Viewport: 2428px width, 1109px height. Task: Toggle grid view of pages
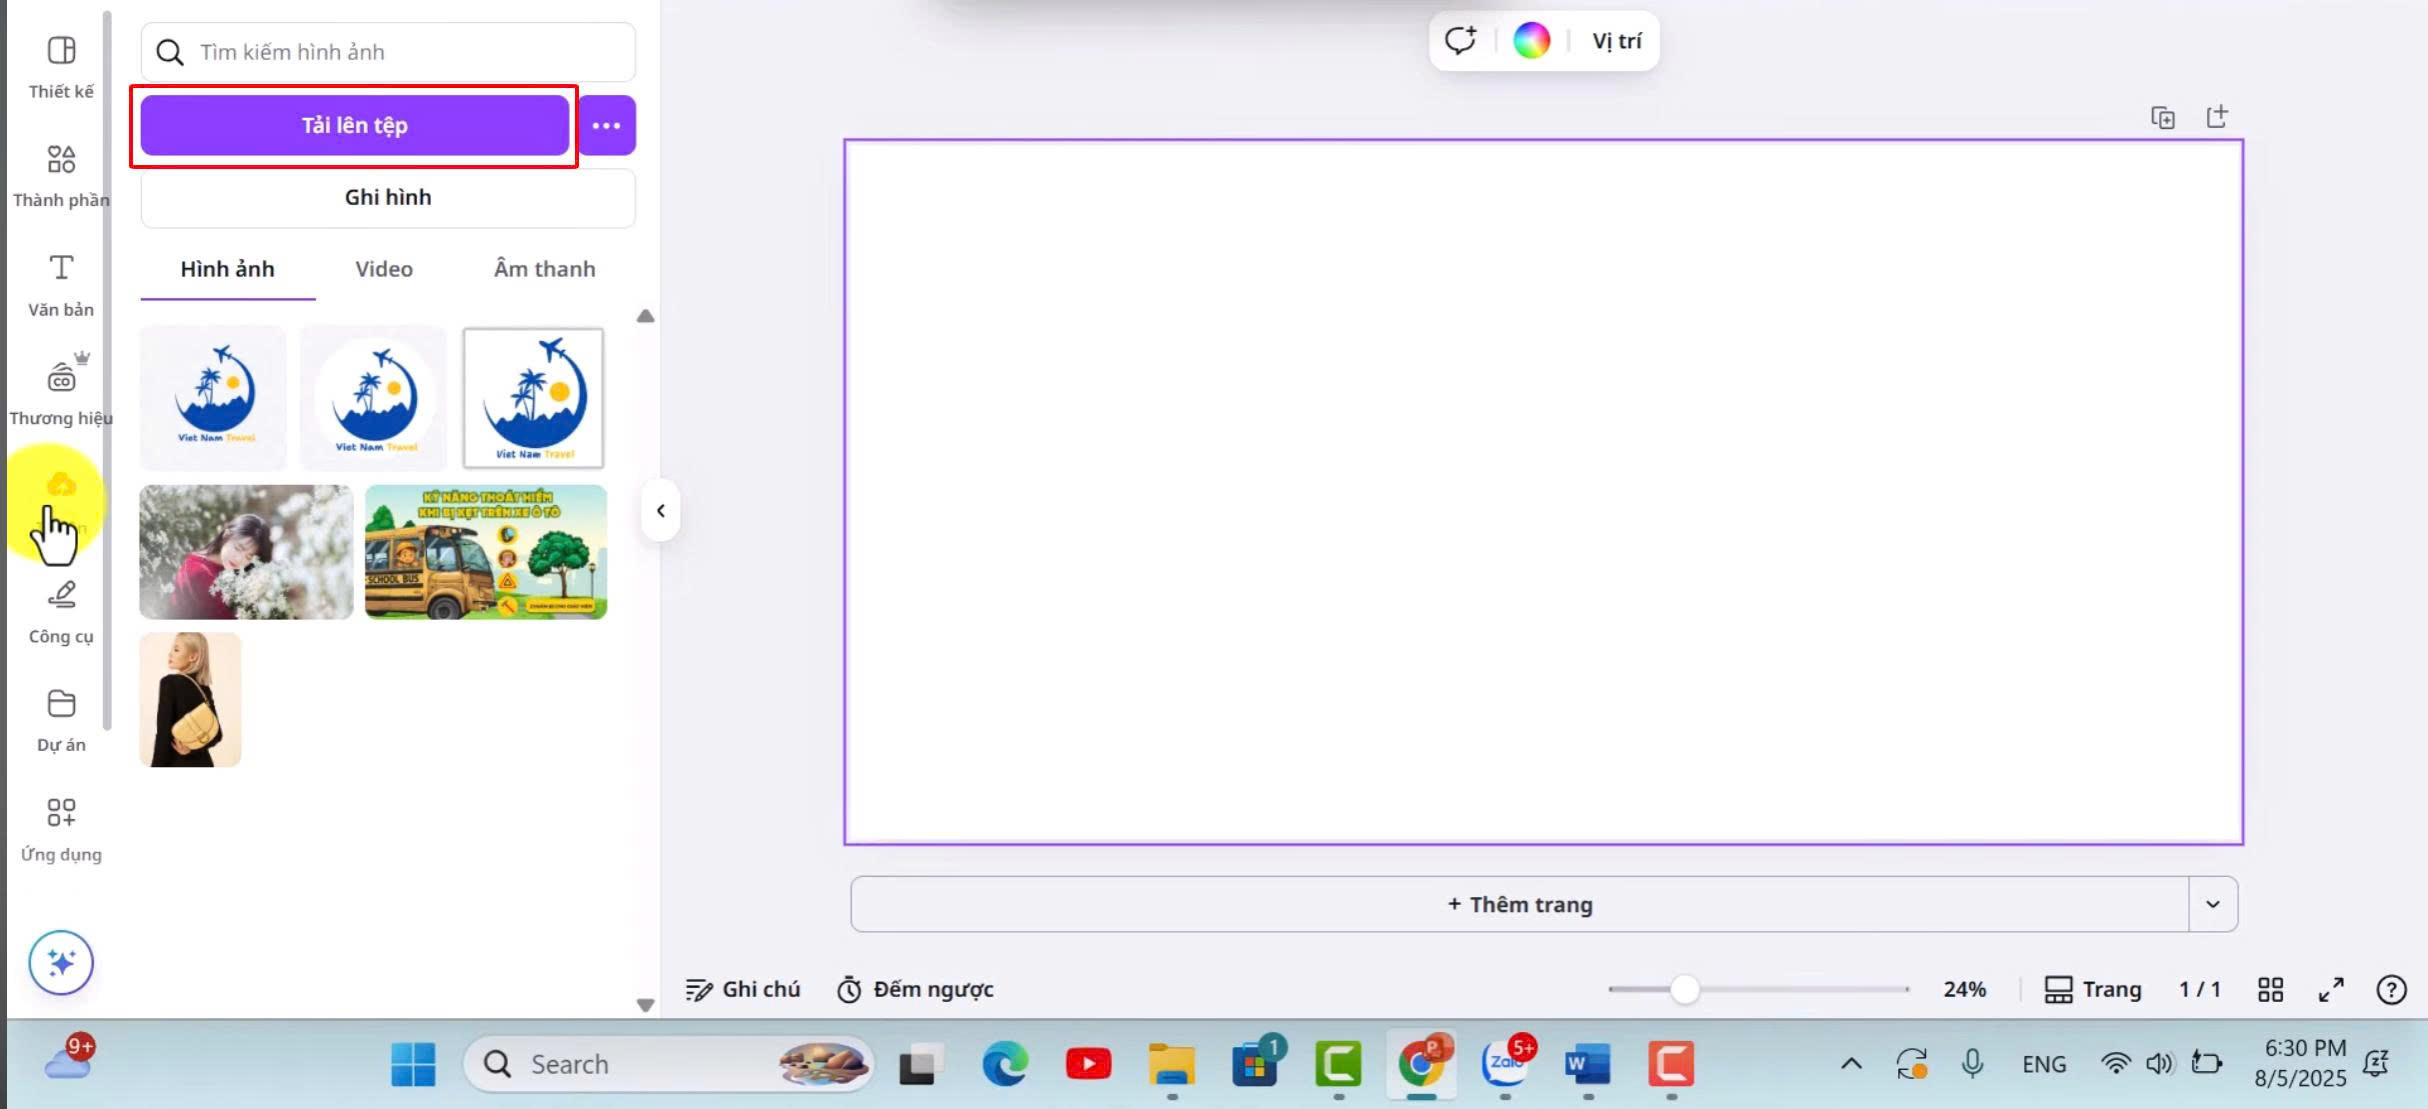2270,989
